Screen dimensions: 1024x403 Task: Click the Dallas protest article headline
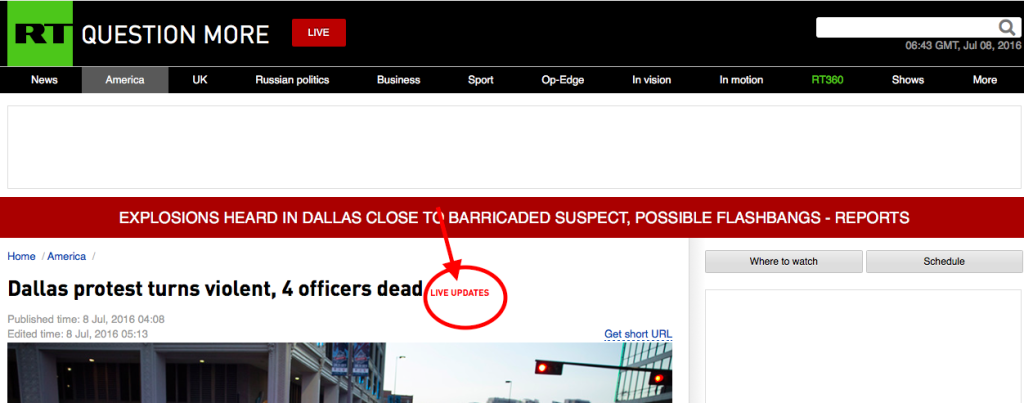[x=216, y=289]
